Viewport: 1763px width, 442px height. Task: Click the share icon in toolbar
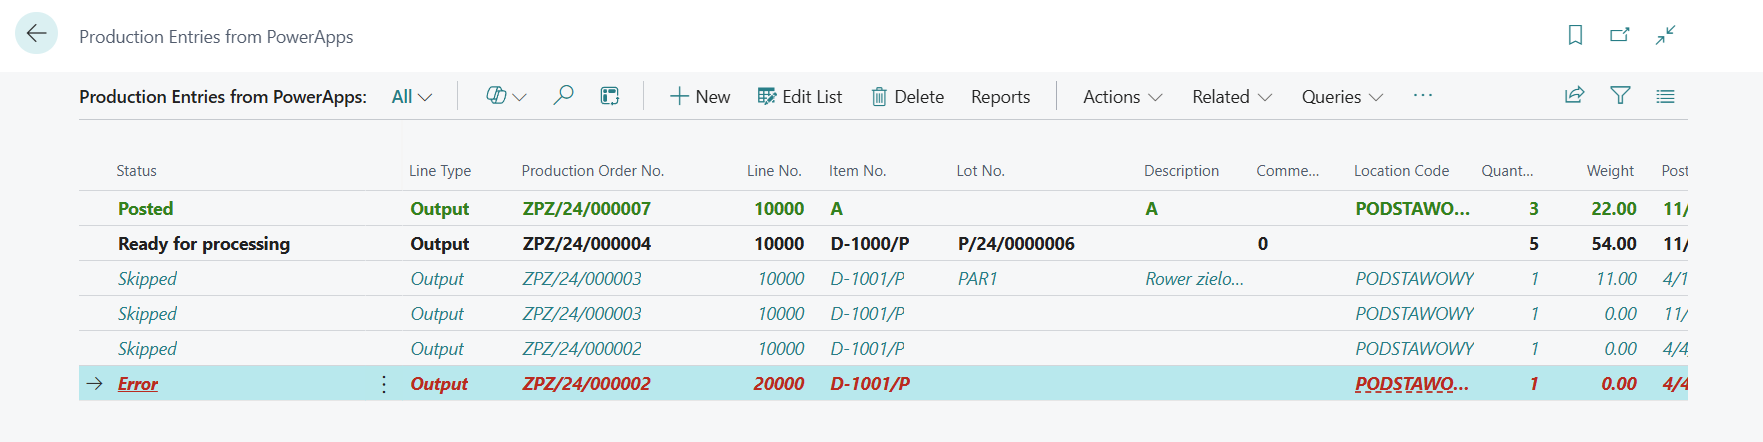[1574, 96]
